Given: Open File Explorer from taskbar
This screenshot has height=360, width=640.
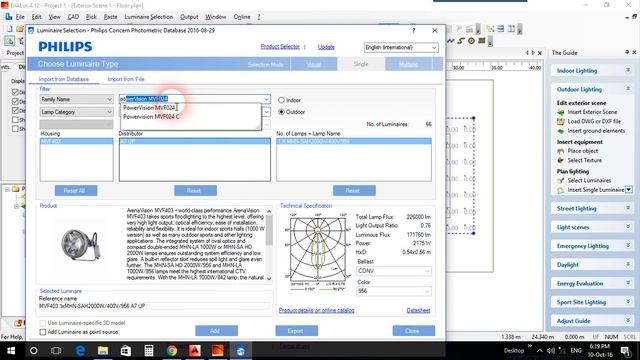Looking at the screenshot, I should click(103, 351).
